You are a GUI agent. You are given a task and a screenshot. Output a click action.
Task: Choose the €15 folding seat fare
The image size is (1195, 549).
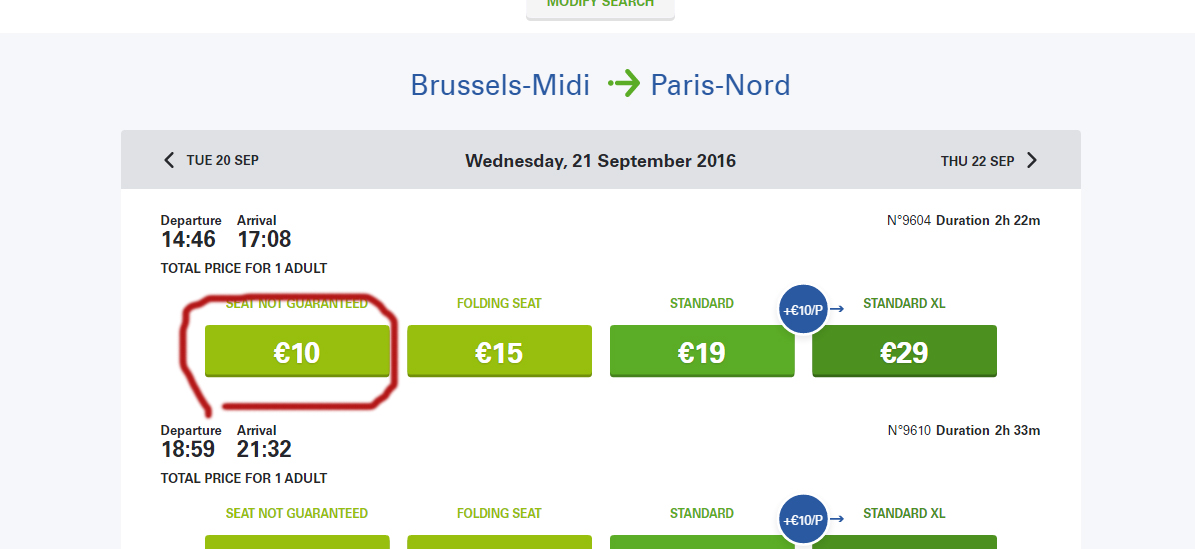click(x=499, y=352)
